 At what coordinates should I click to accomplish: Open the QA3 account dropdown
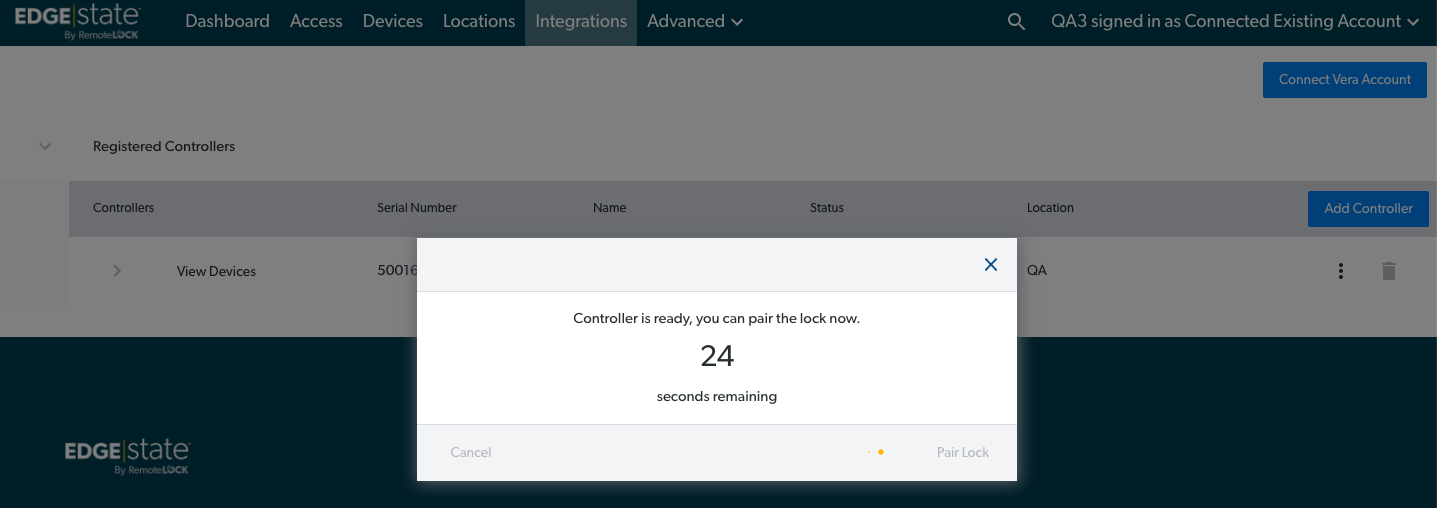(1235, 22)
